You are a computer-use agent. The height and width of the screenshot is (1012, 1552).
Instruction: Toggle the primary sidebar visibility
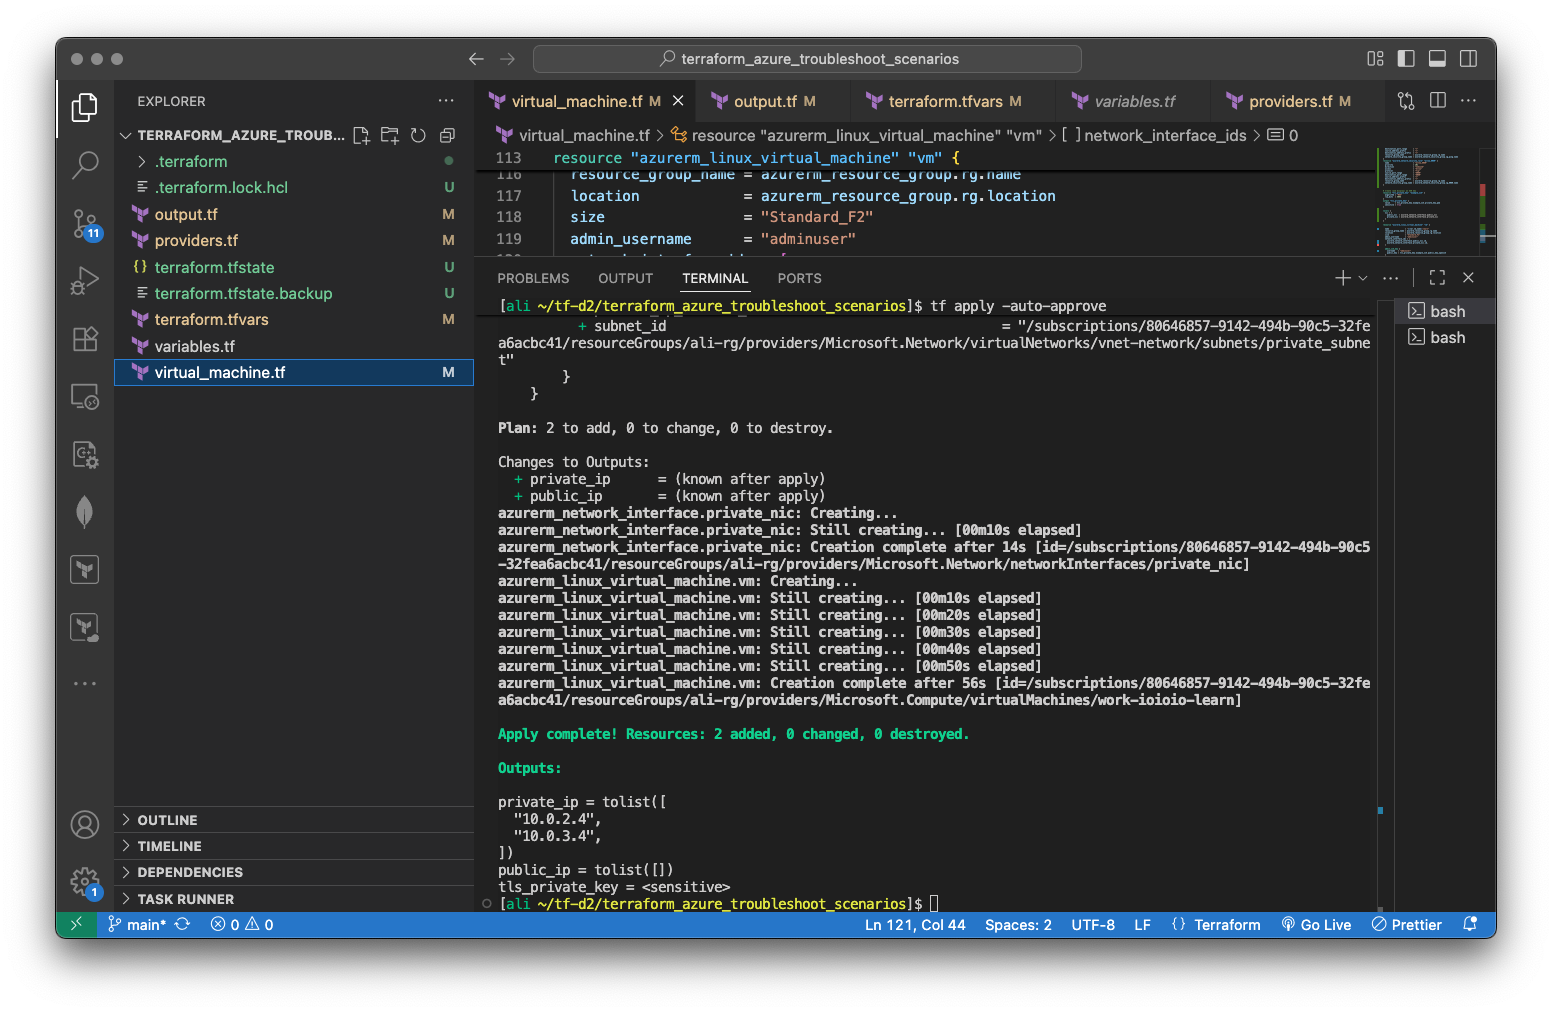tap(1406, 58)
